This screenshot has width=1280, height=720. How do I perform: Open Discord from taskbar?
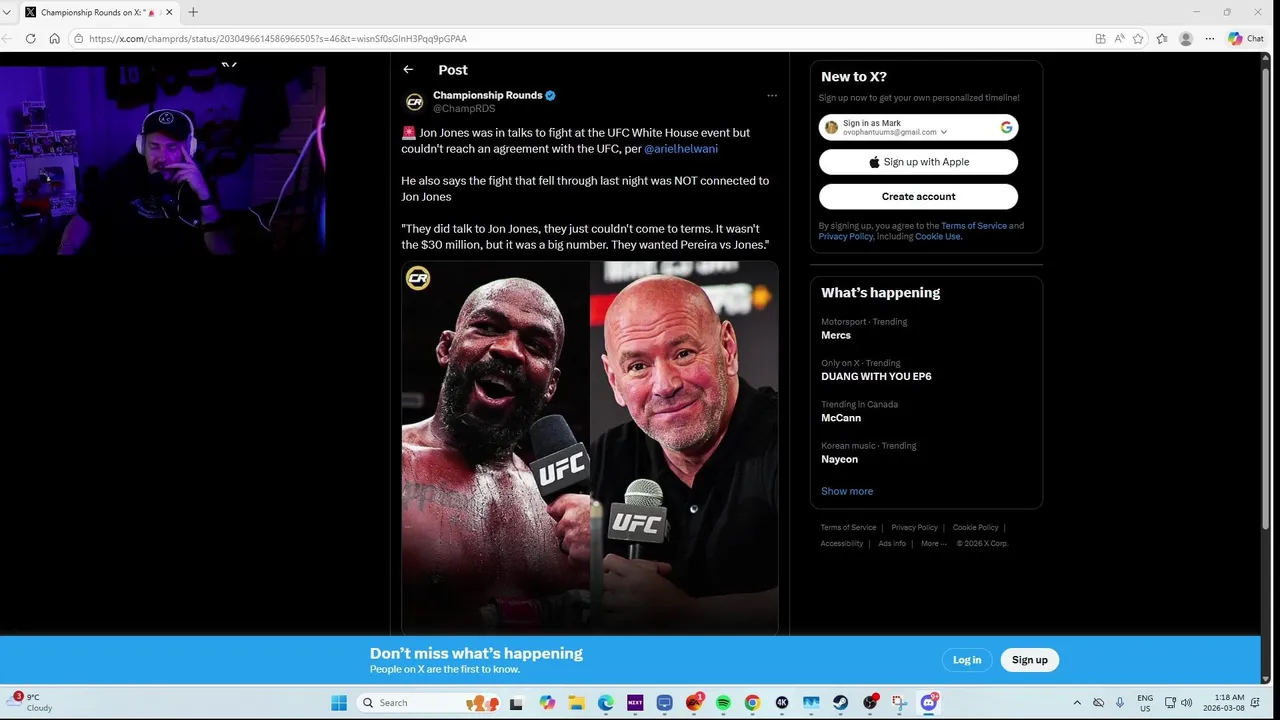point(929,703)
